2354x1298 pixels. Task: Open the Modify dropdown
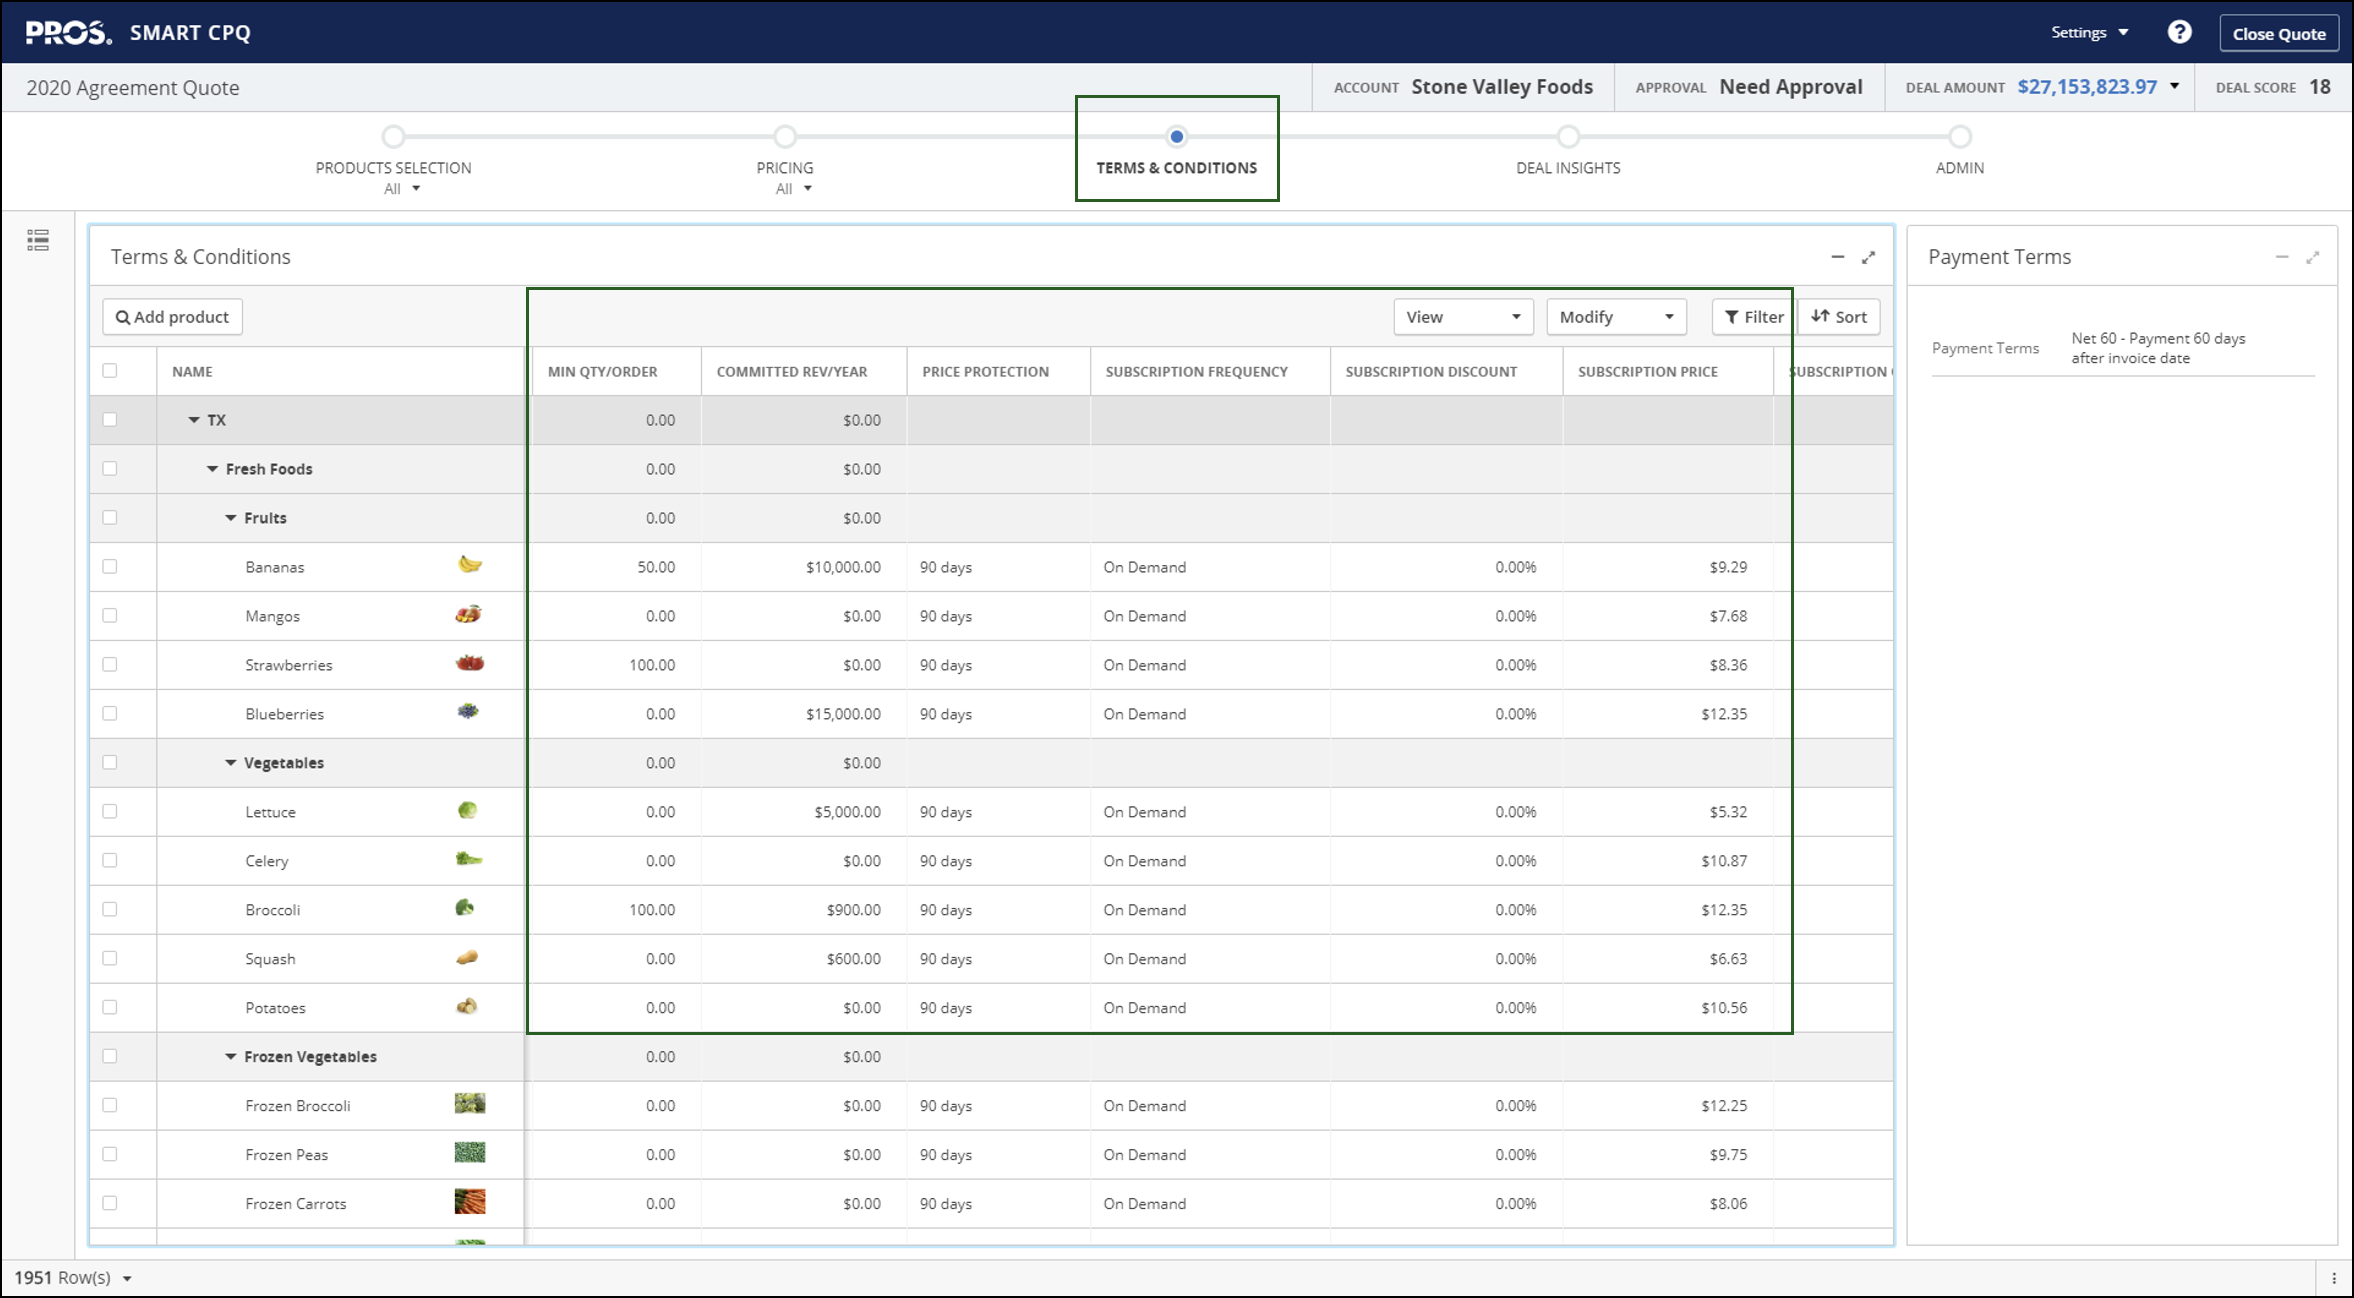pyautogui.click(x=1615, y=317)
